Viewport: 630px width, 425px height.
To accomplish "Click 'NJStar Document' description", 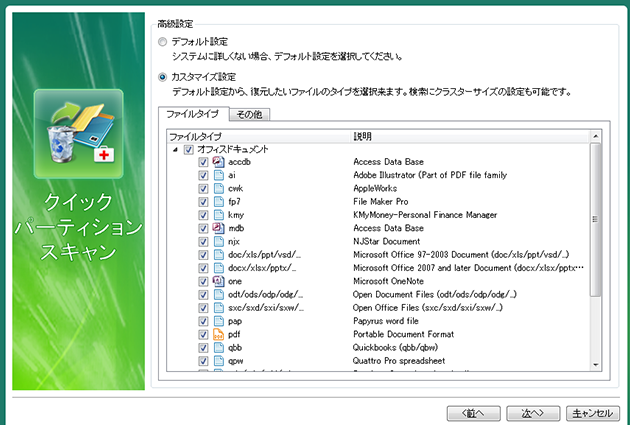I will [x=387, y=241].
